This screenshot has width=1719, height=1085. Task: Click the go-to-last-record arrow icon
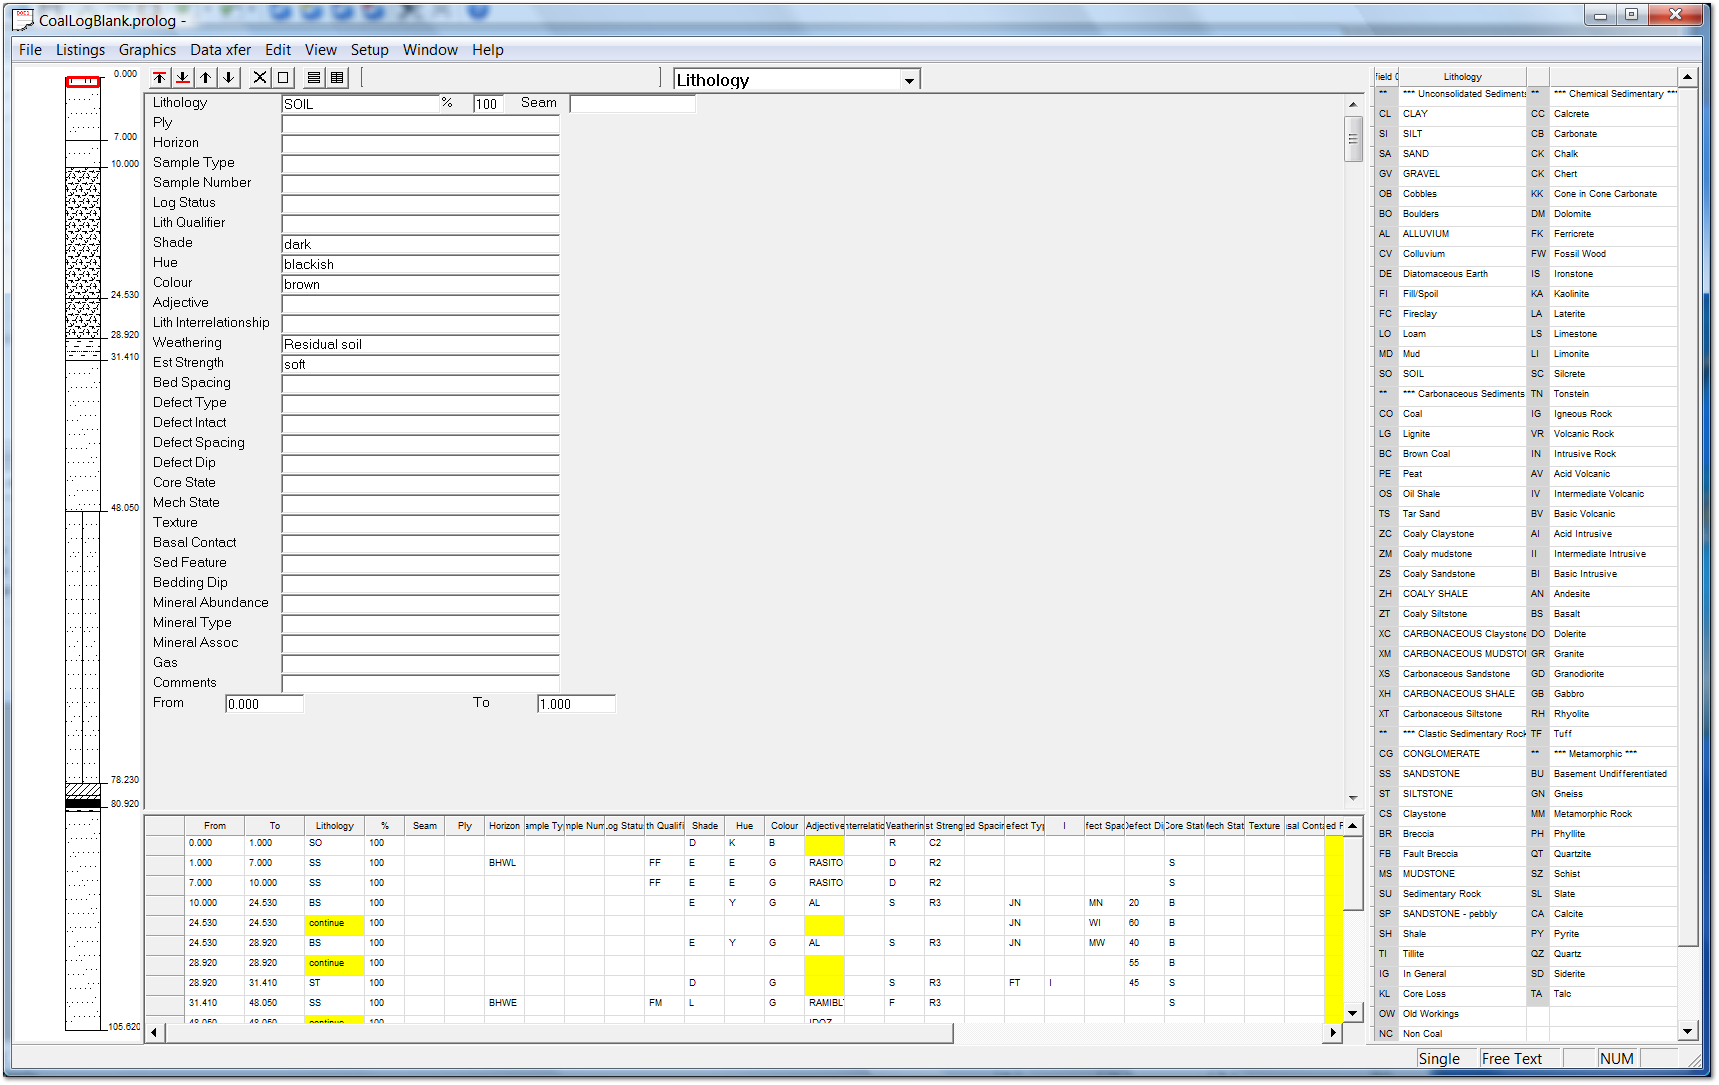point(183,78)
